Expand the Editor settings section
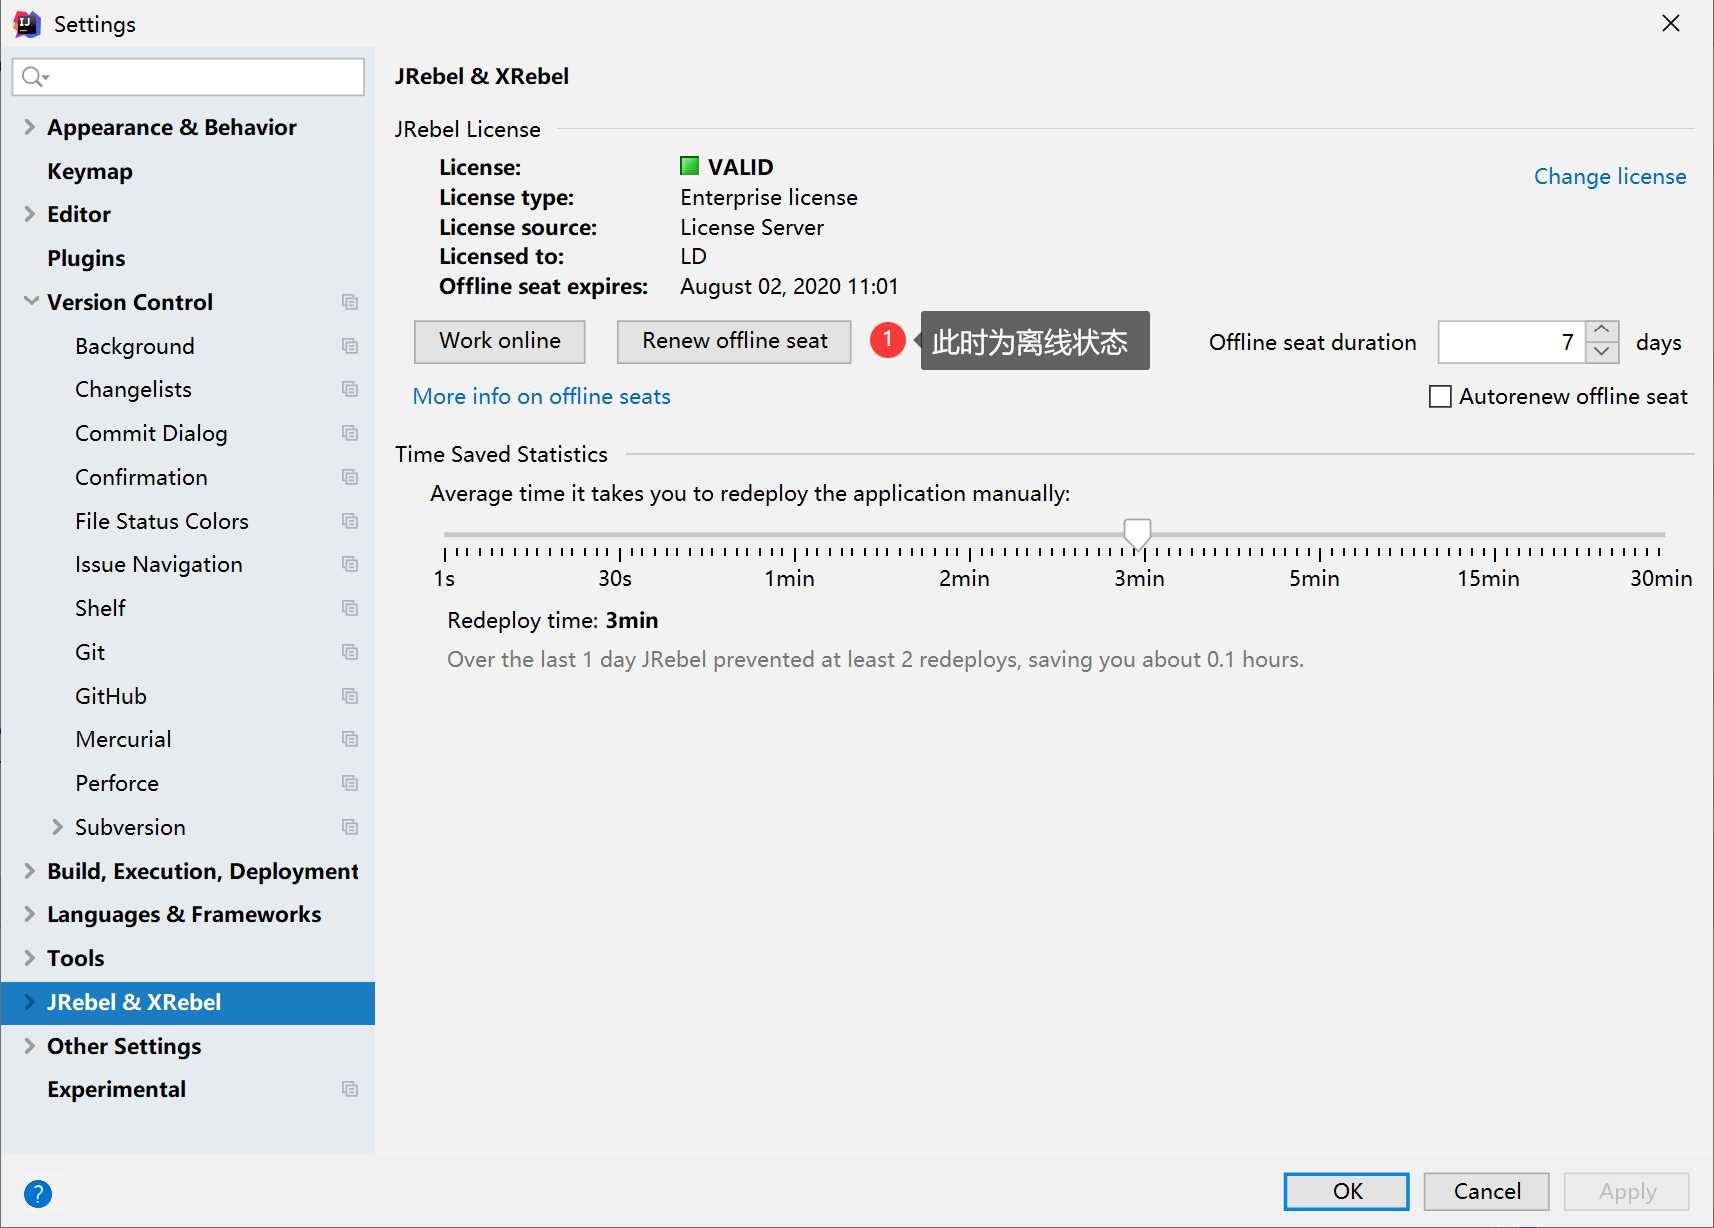The height and width of the screenshot is (1228, 1714). tap(29, 214)
